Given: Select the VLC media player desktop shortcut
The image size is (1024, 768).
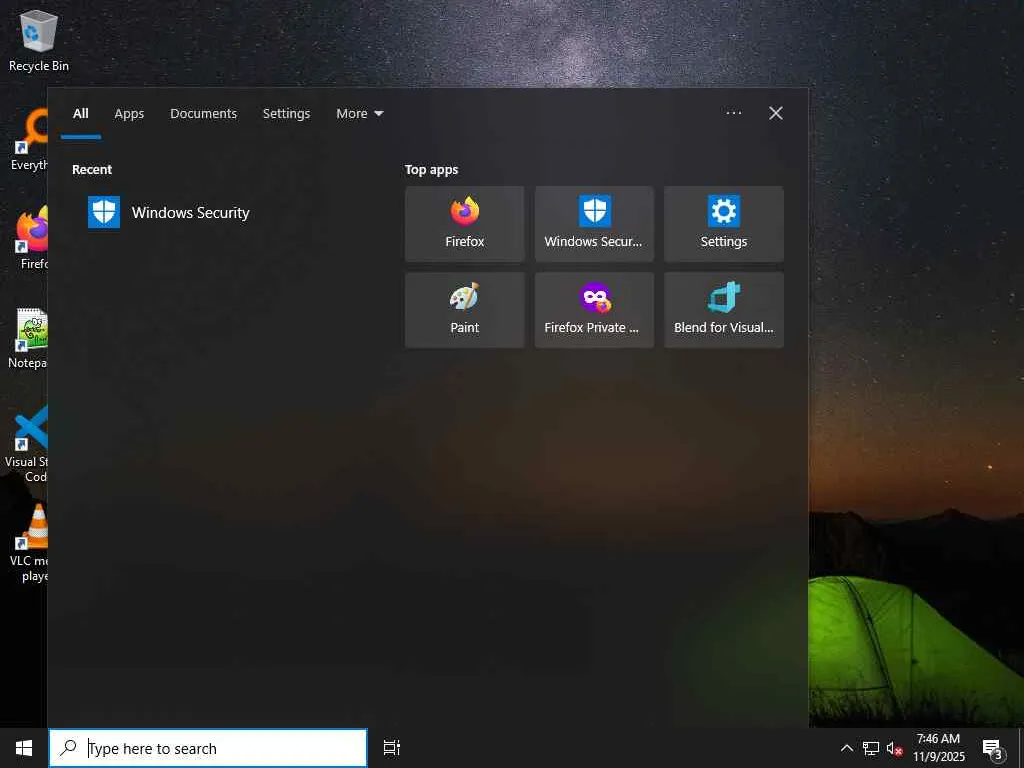Looking at the screenshot, I should [x=30, y=543].
